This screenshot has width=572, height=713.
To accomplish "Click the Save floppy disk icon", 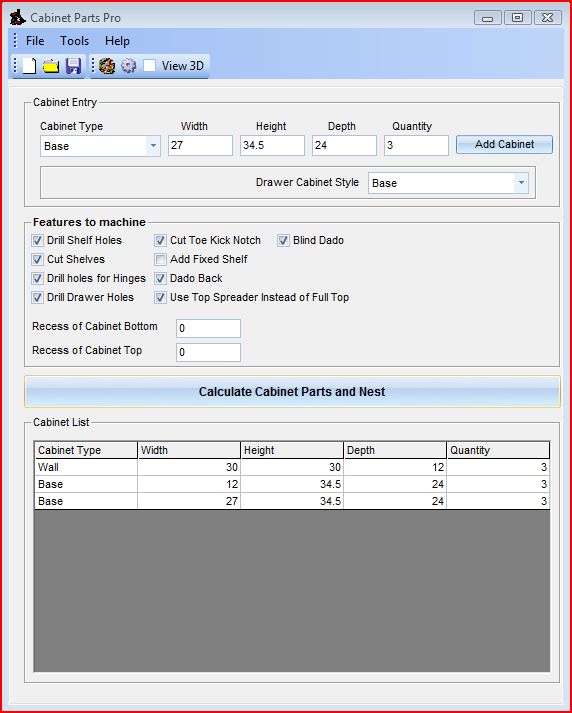I will 73,66.
